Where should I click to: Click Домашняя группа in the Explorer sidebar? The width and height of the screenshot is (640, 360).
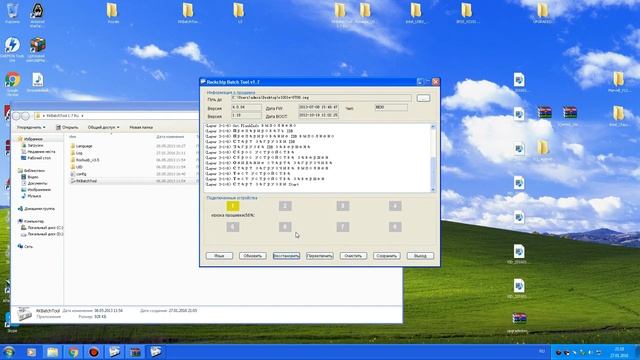(36, 209)
